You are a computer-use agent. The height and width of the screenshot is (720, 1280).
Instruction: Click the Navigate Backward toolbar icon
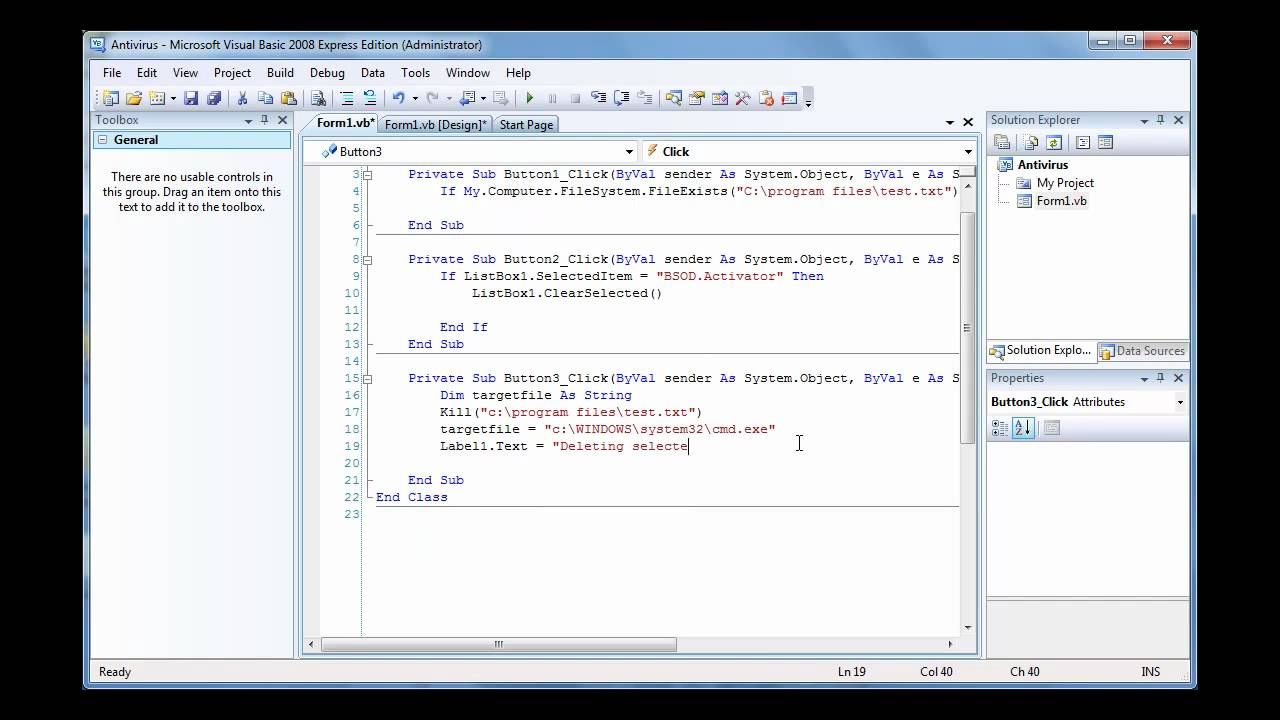(466, 98)
